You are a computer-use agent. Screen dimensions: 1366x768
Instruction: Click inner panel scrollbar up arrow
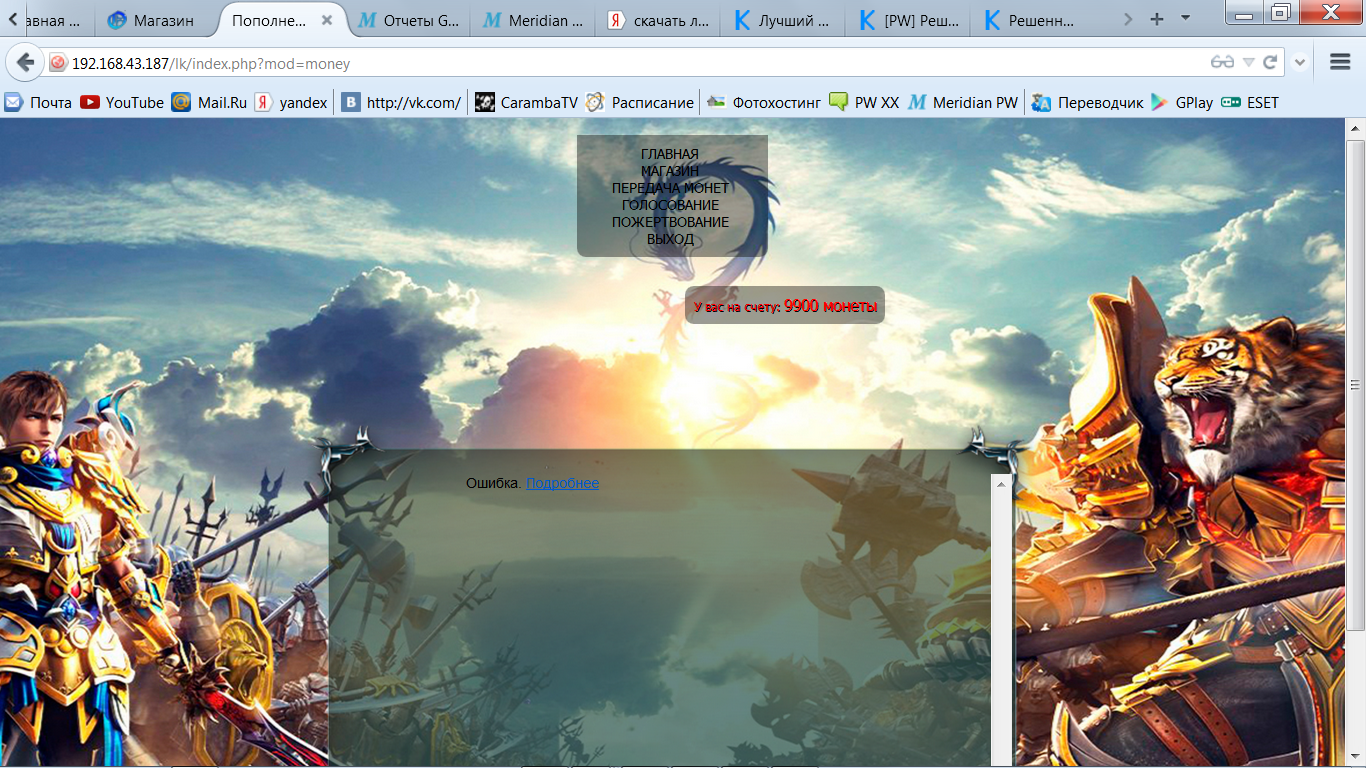tap(1000, 483)
